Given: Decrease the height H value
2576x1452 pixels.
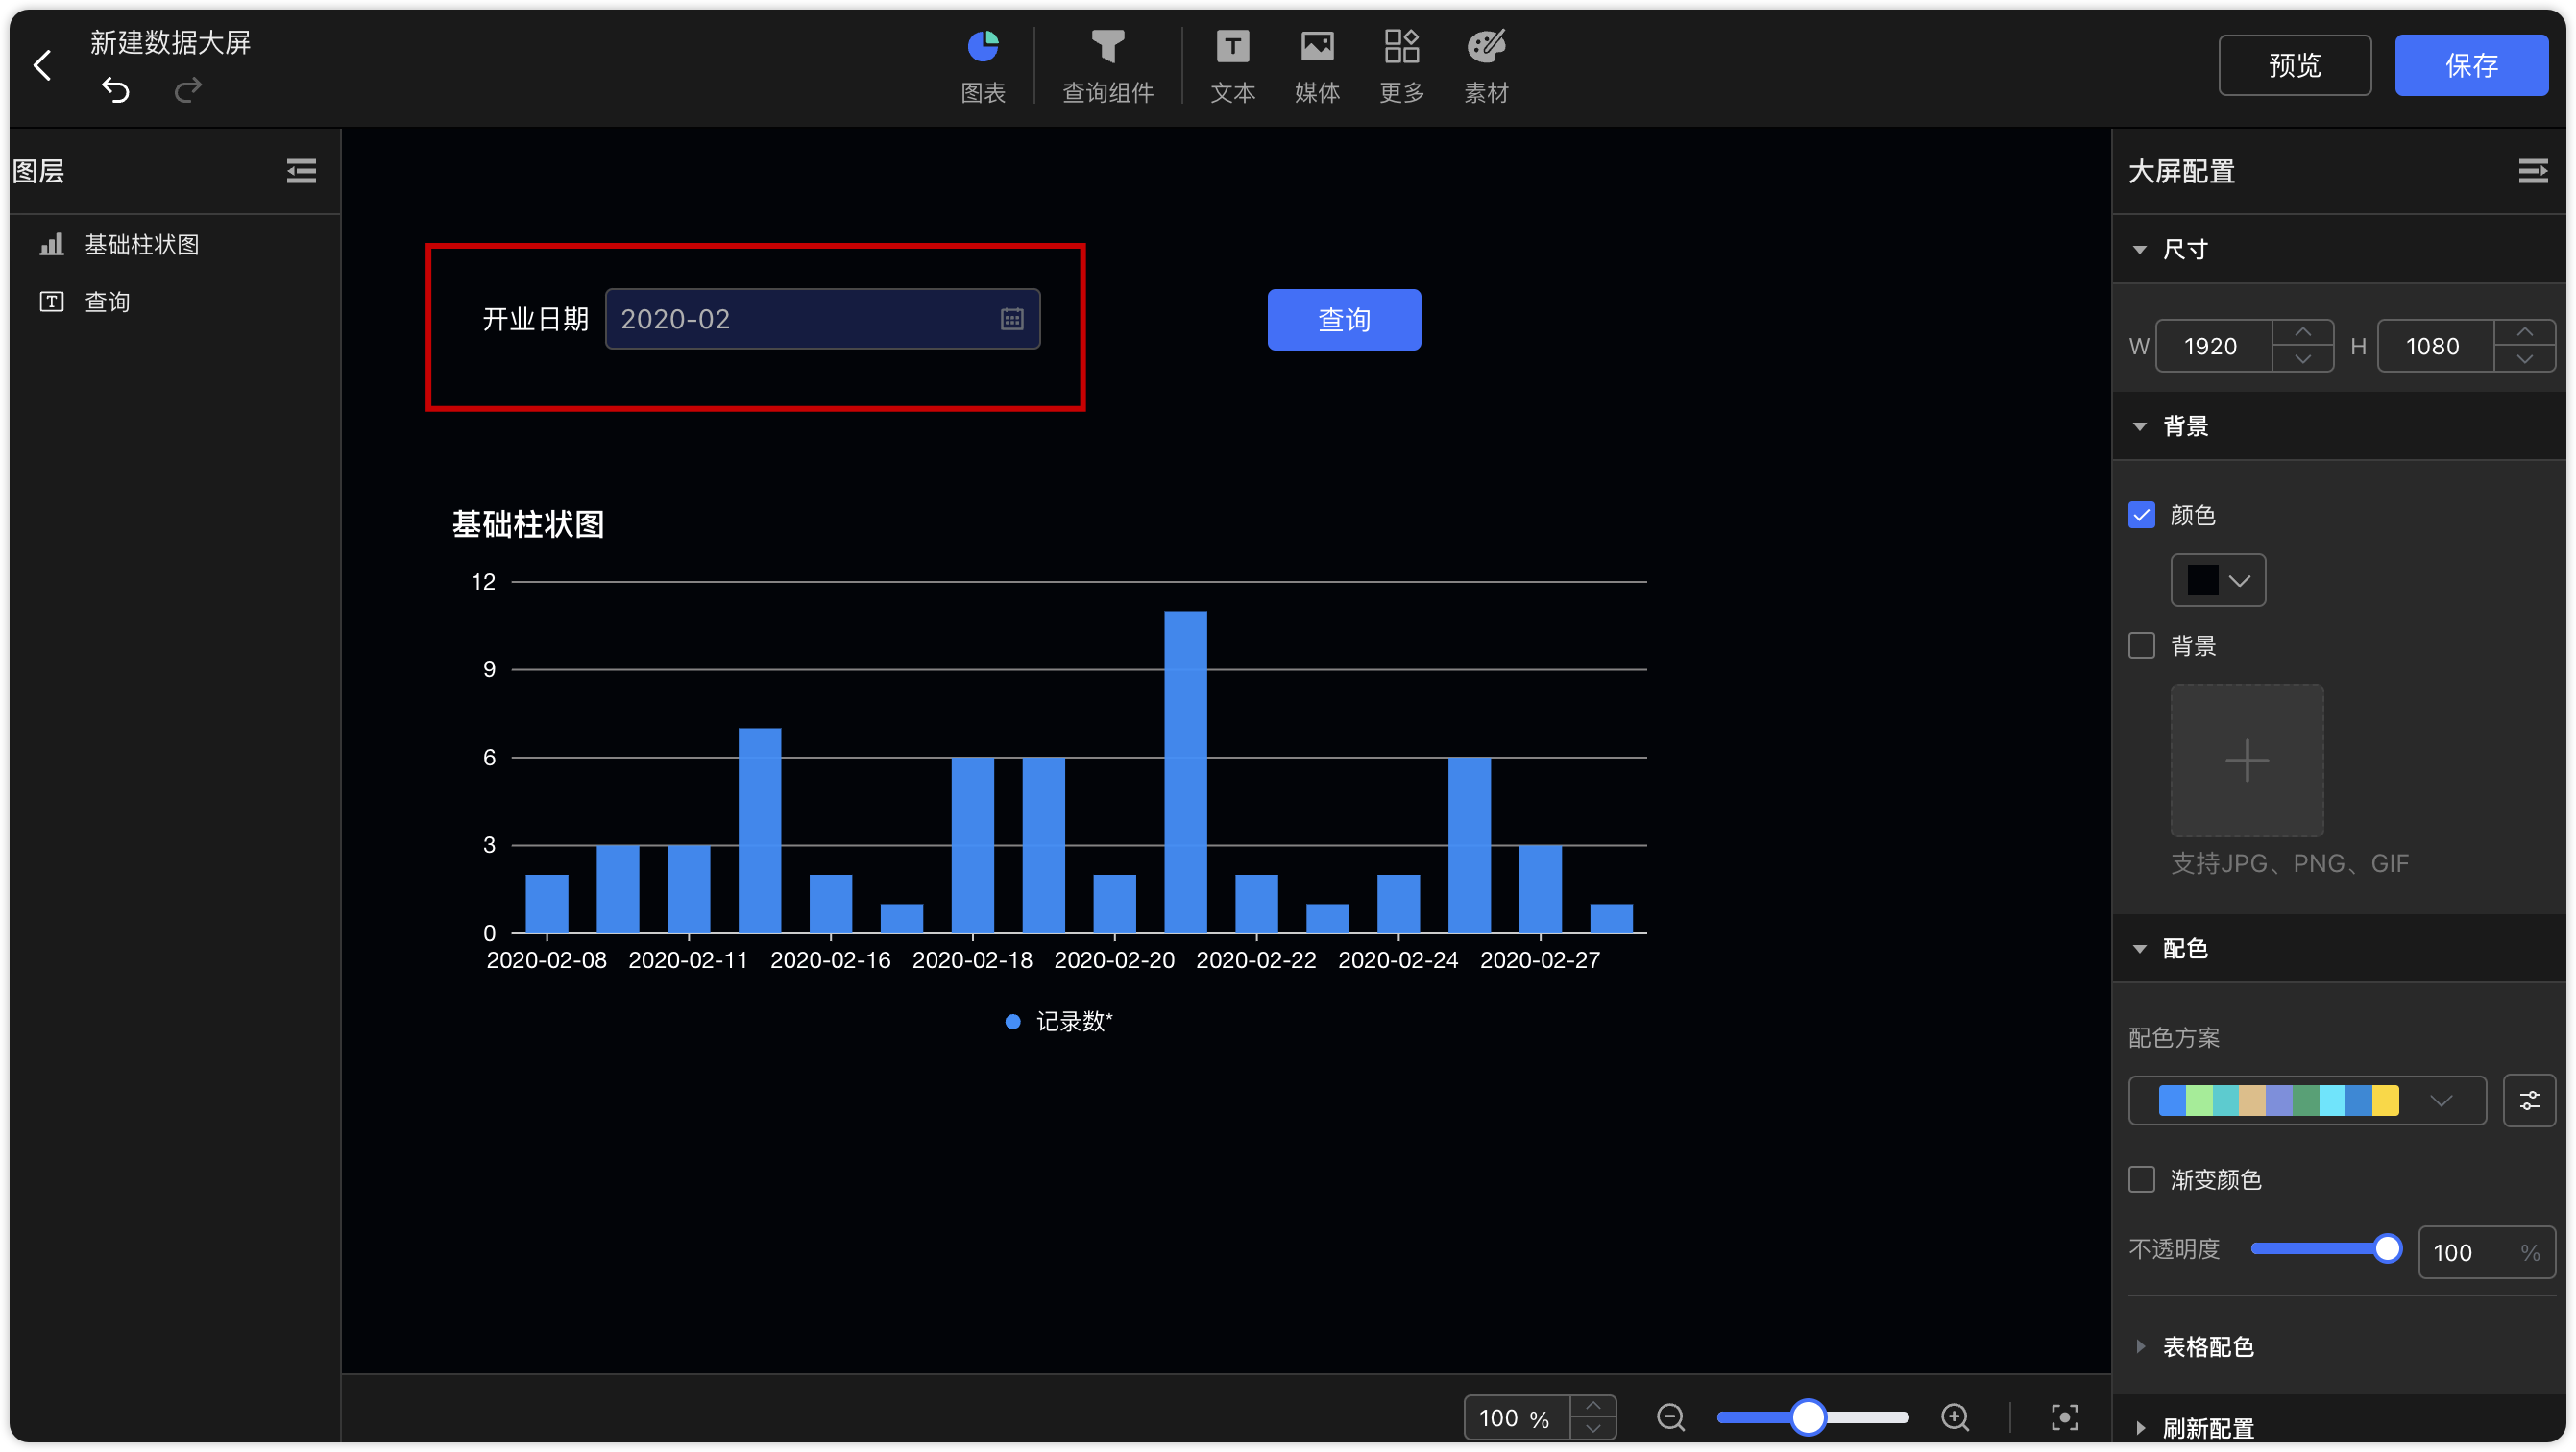Looking at the screenshot, I should (x=2525, y=359).
